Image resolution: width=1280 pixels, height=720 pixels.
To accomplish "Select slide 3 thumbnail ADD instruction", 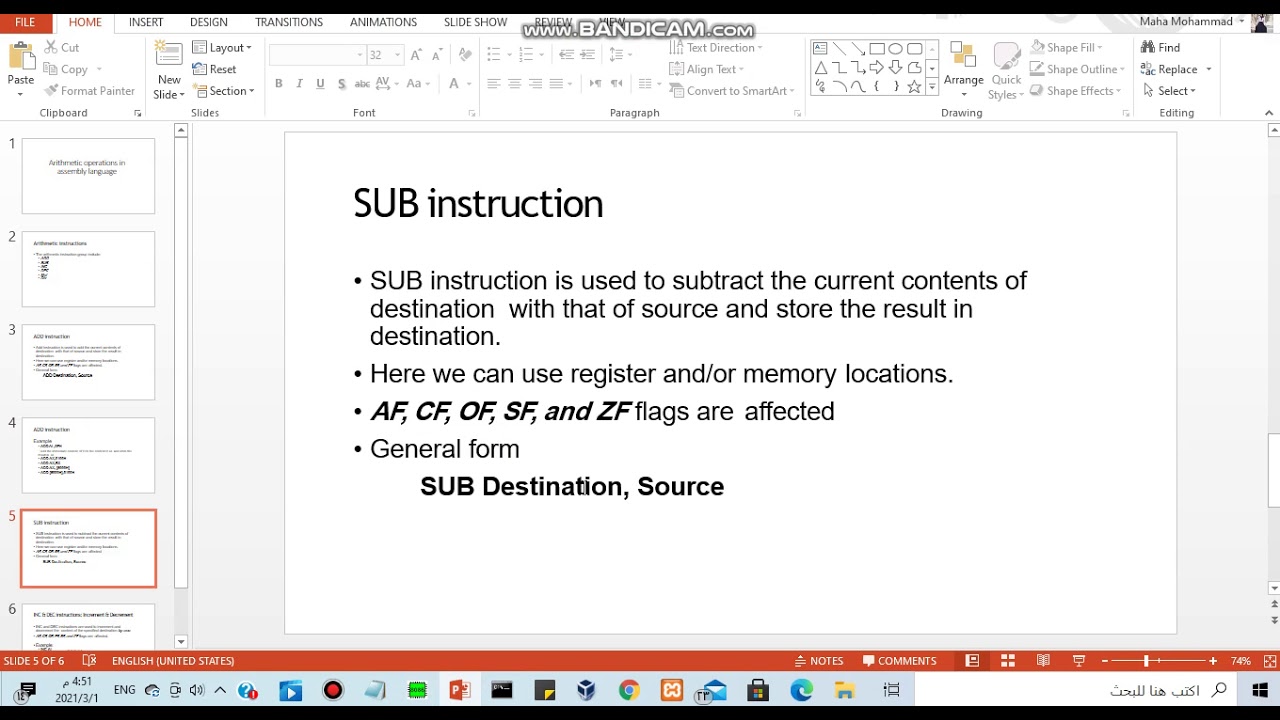I will click(x=88, y=362).
